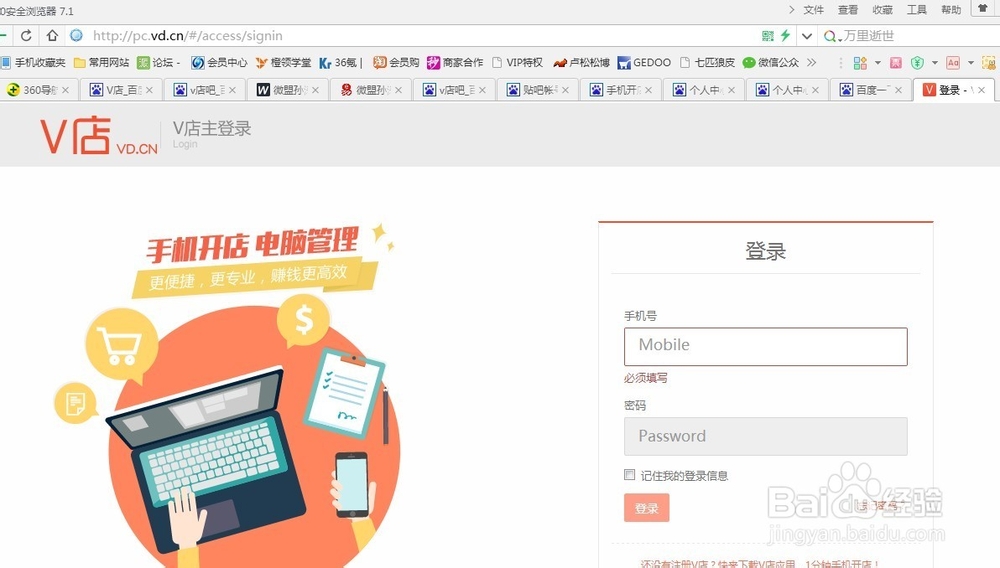The height and width of the screenshot is (568, 1000).
Task: Click the pink extension icon
Action: [896, 62]
